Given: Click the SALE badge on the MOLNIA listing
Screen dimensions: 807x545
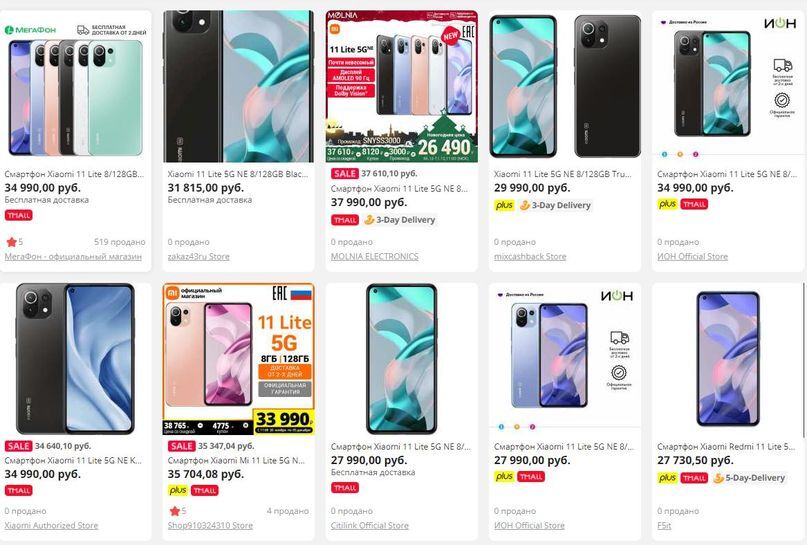Looking at the screenshot, I should (344, 173).
